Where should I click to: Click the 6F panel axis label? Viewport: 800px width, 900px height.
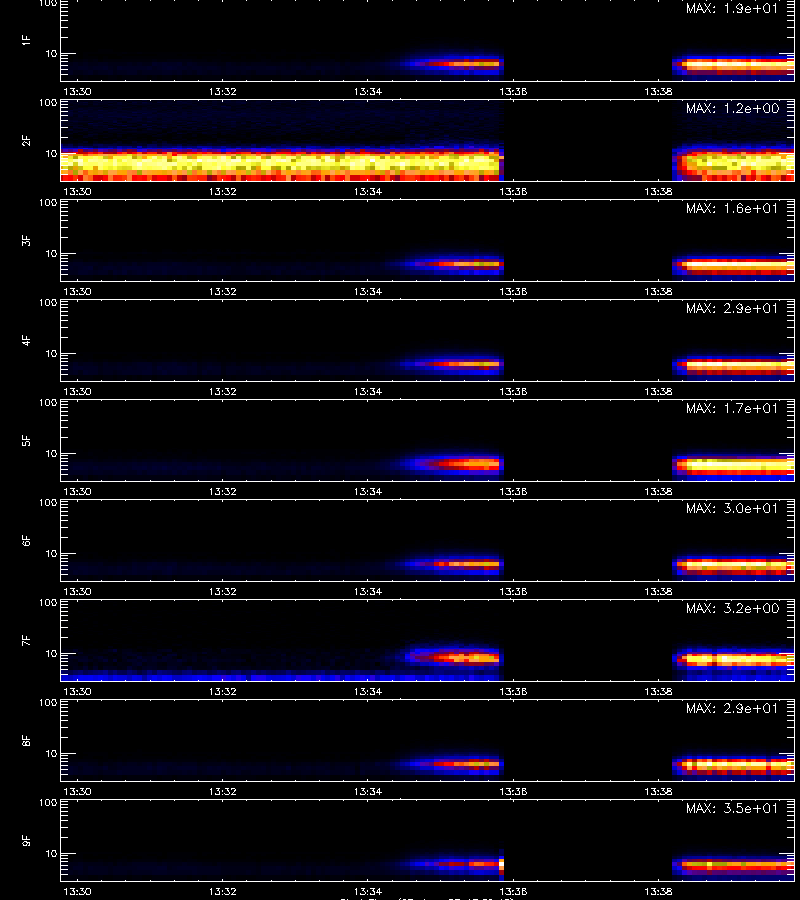26,540
